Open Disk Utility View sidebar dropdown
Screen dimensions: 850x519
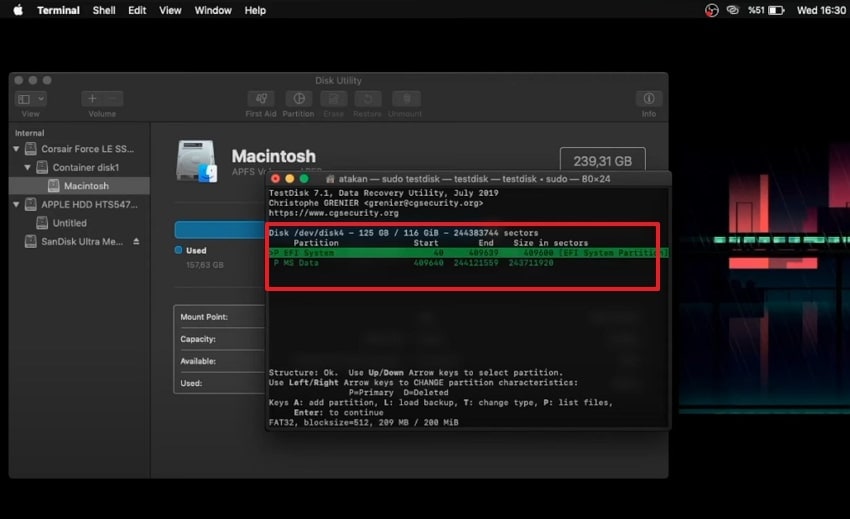(30, 99)
